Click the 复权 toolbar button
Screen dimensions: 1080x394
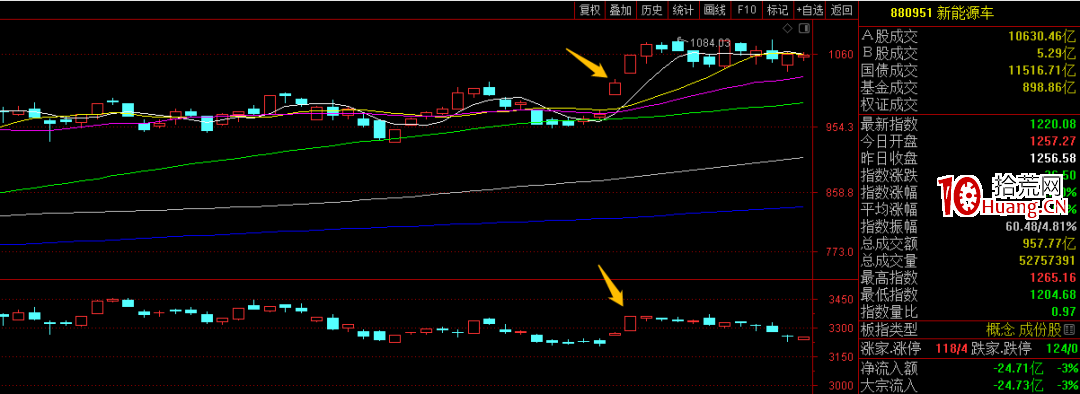[x=590, y=10]
